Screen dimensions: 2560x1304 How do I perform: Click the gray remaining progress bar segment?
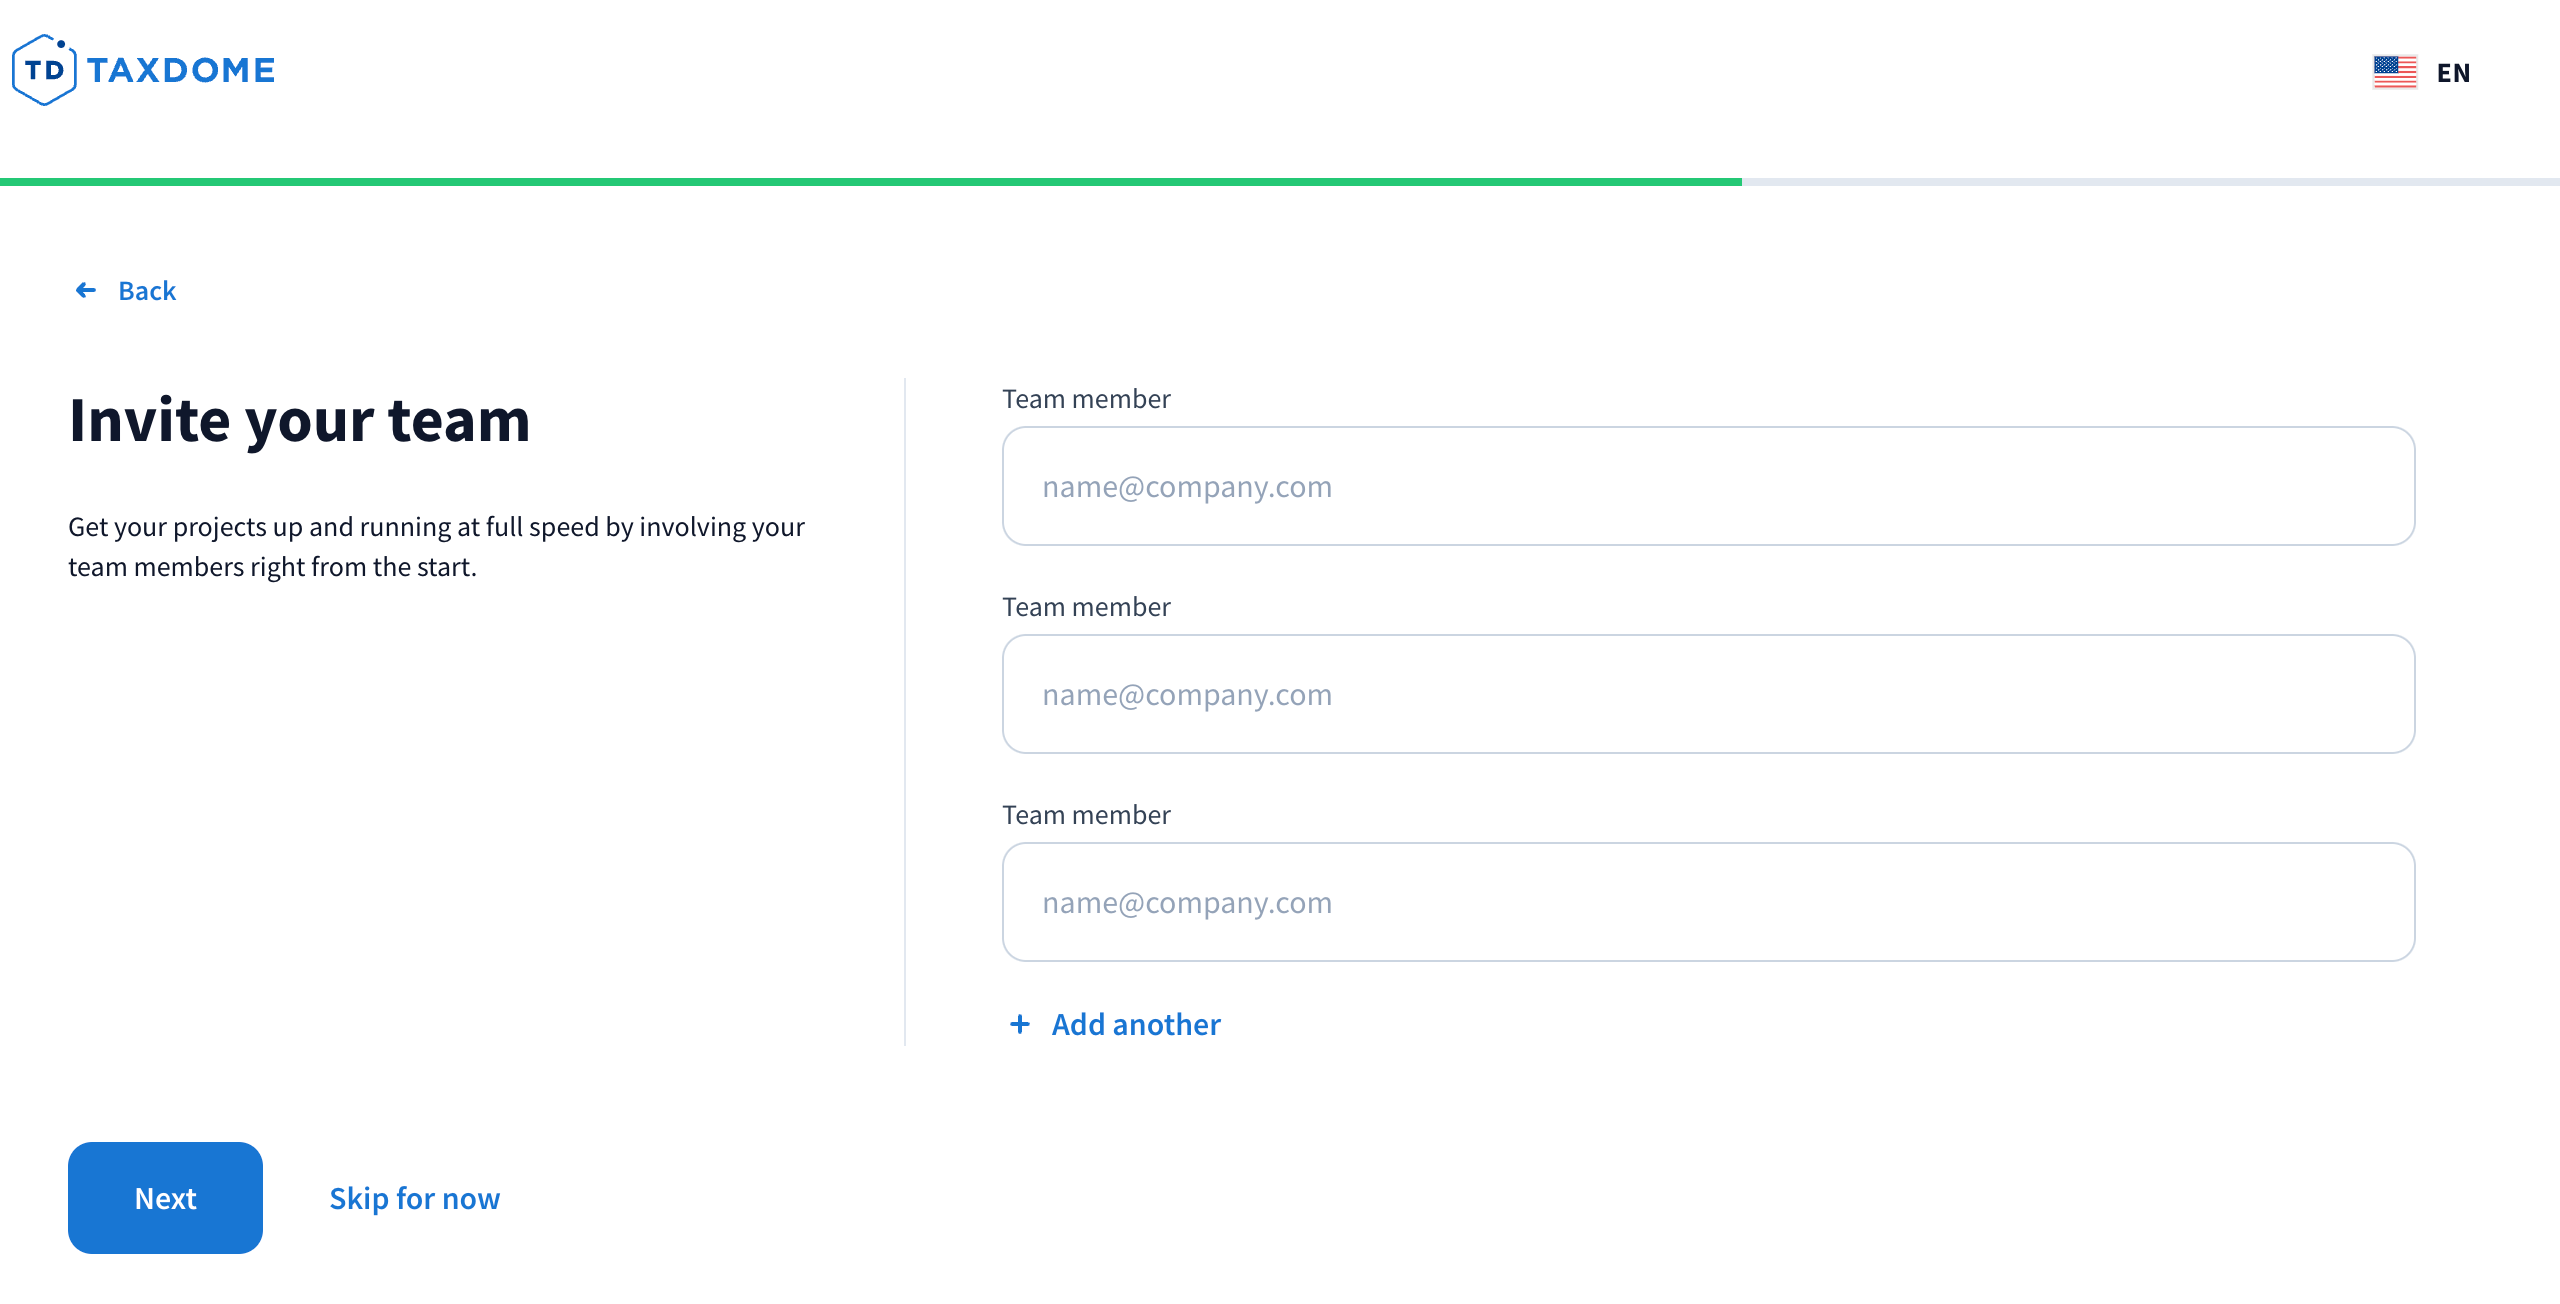tap(2150, 182)
